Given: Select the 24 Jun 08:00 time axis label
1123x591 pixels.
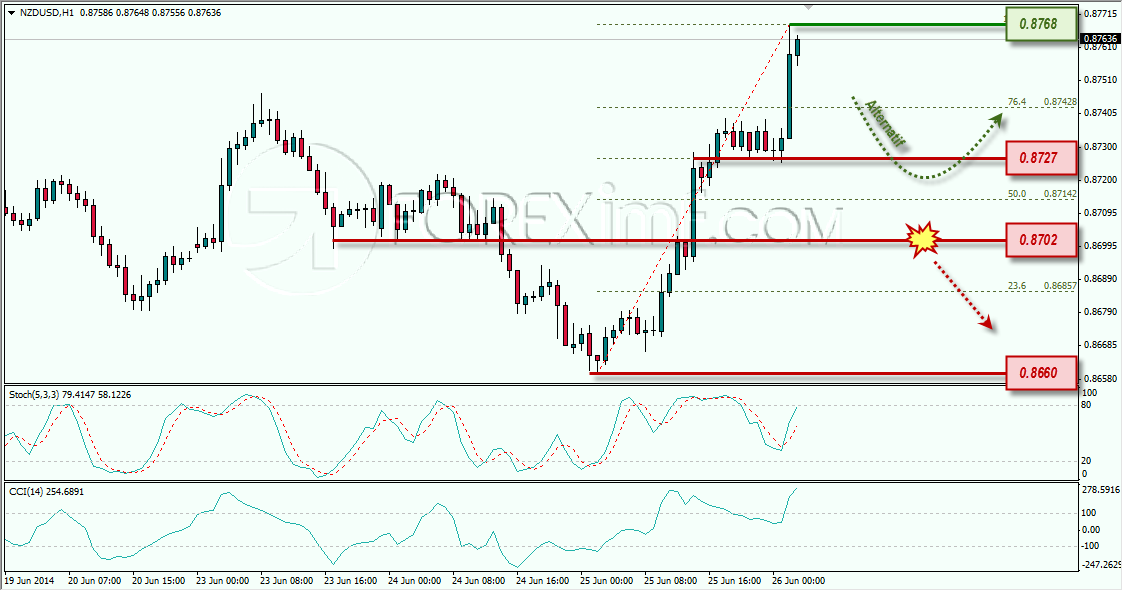Looking at the screenshot, I should tap(478, 581).
